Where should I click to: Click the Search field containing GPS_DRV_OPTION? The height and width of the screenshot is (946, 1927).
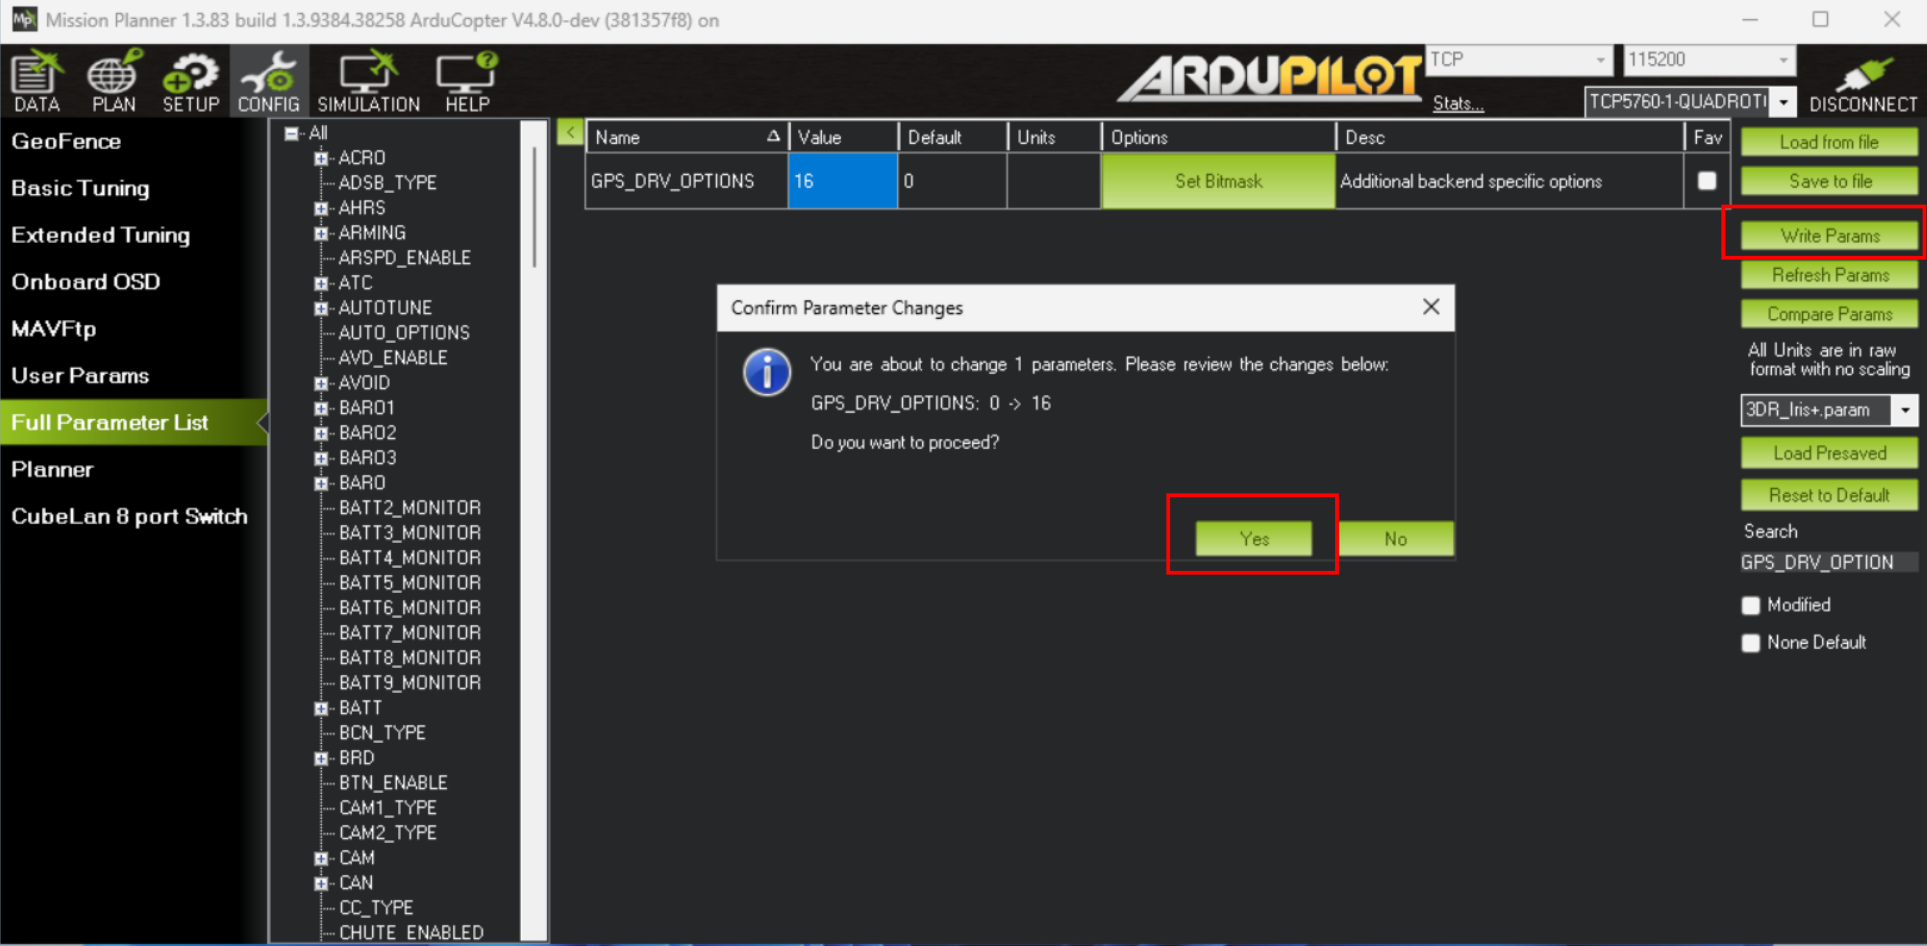pyautogui.click(x=1829, y=562)
